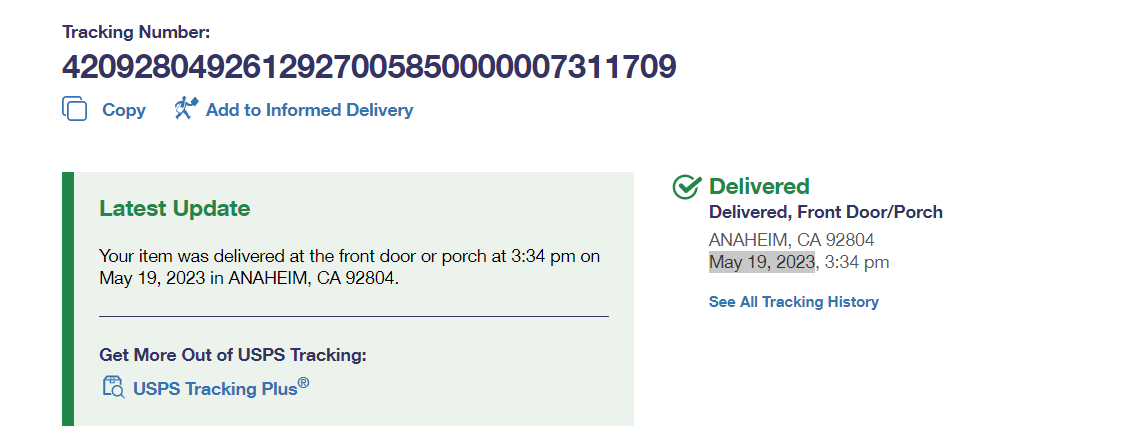
Task: Click the Informed Delivery mail carrier icon
Action: point(186,108)
